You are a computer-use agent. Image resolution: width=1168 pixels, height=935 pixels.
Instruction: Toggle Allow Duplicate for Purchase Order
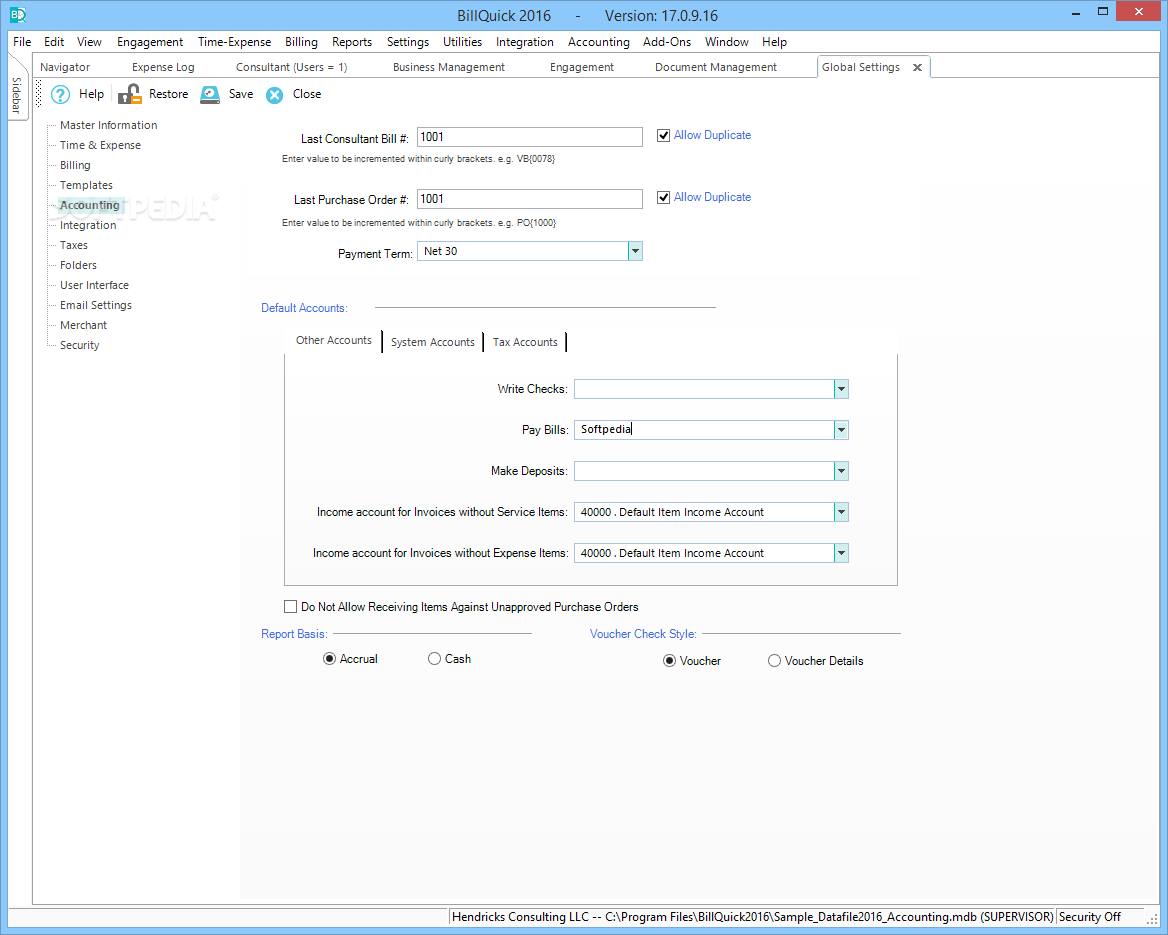tap(663, 197)
